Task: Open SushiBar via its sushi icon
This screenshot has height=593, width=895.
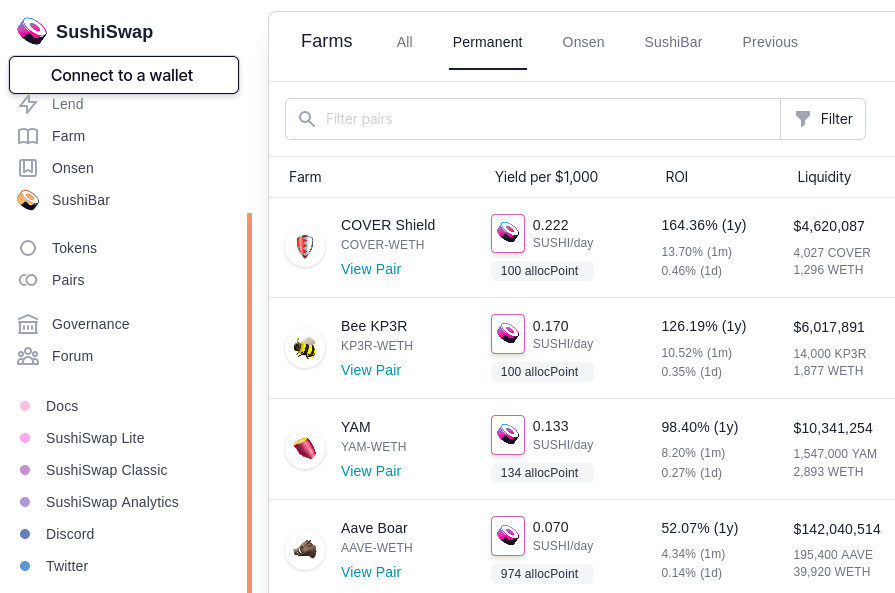Action: click(x=28, y=200)
